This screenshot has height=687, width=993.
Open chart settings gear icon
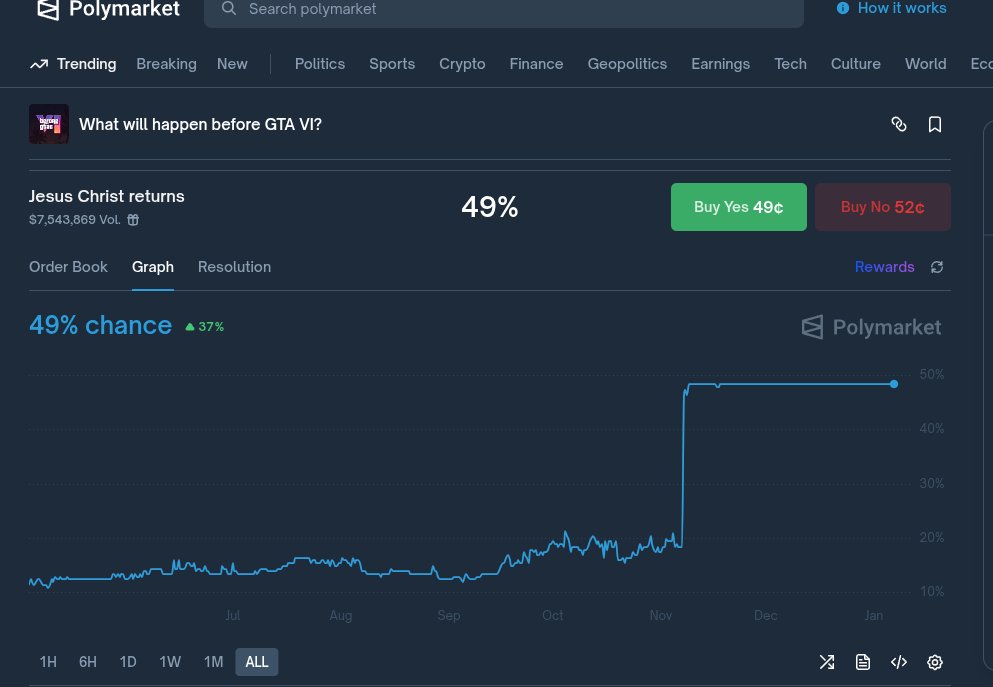coord(935,662)
